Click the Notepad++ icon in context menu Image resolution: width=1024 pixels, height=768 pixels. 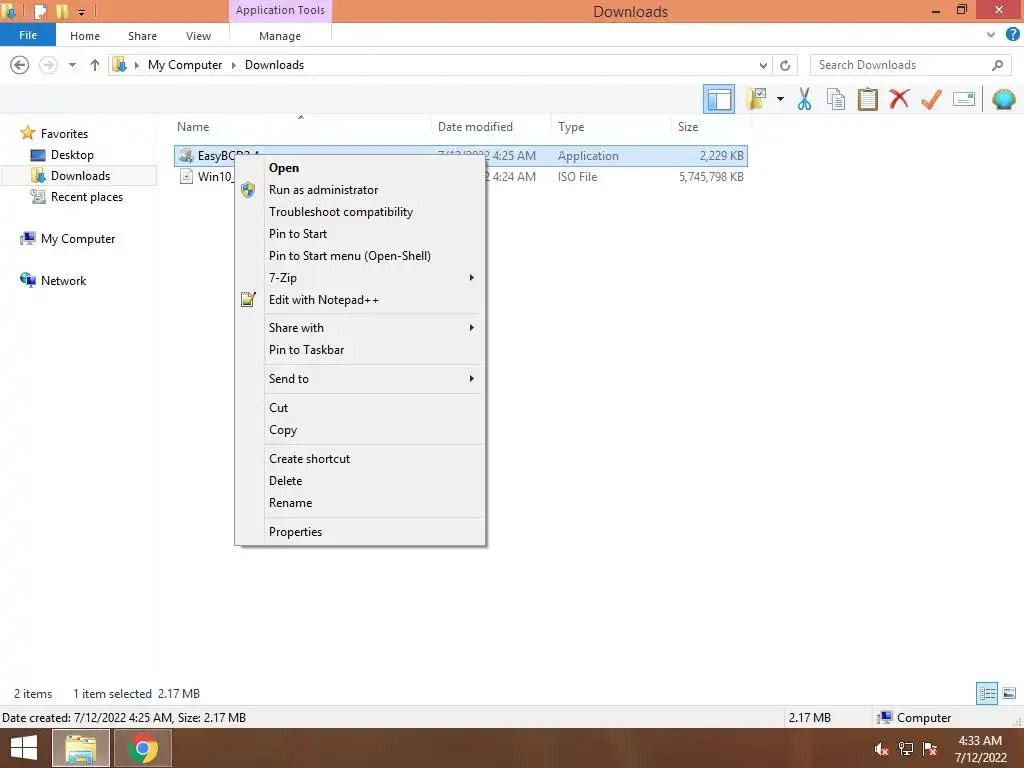[248, 300]
